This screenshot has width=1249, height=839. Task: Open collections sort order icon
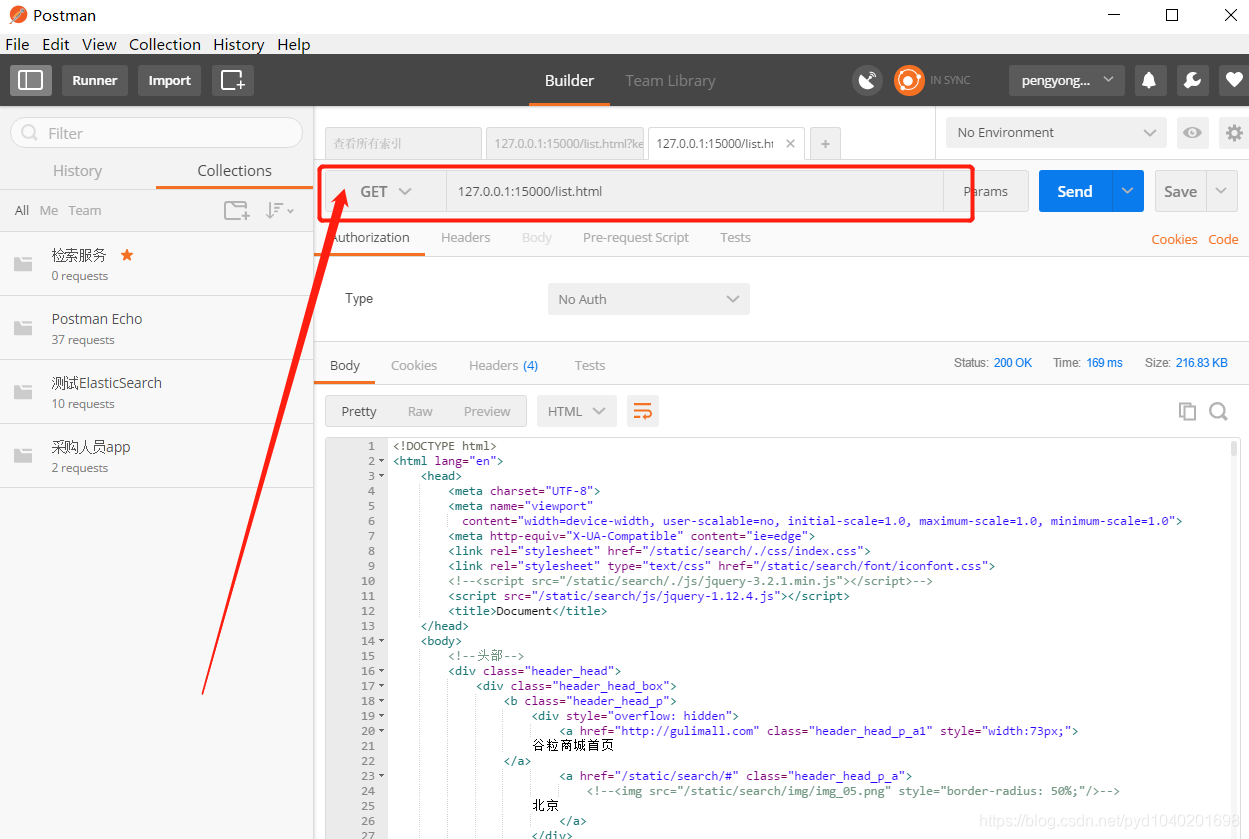tap(279, 210)
